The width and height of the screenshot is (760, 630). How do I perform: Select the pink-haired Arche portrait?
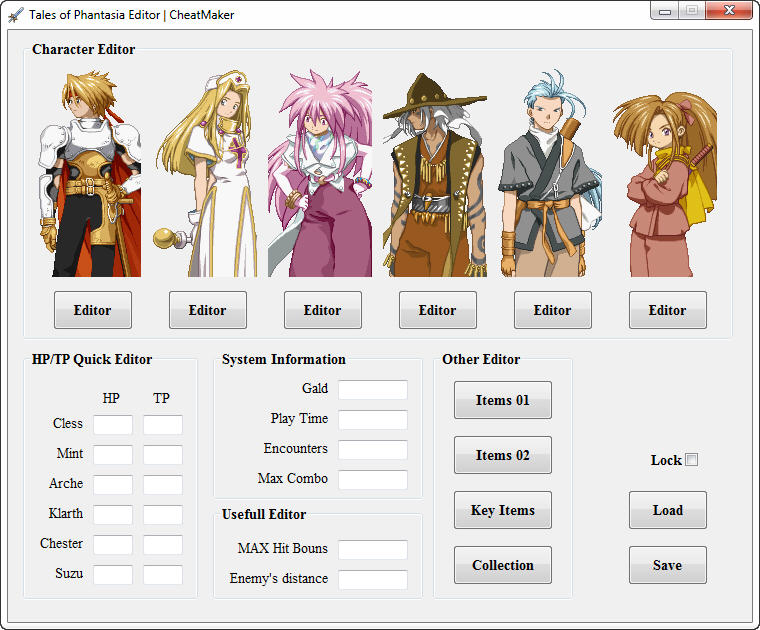[x=322, y=175]
